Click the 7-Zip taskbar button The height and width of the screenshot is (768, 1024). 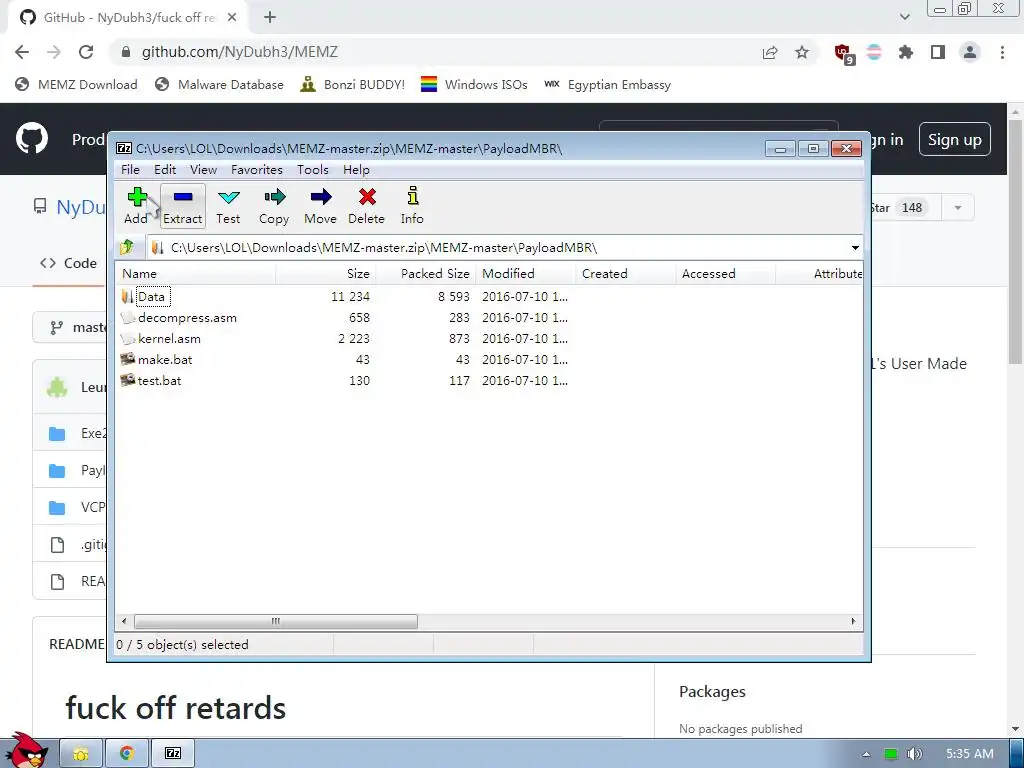pyautogui.click(x=173, y=754)
